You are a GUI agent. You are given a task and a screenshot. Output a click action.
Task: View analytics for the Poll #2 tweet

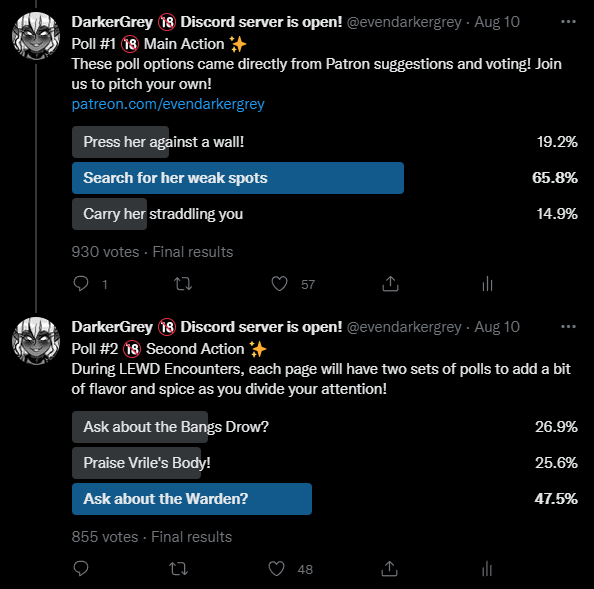tap(487, 569)
